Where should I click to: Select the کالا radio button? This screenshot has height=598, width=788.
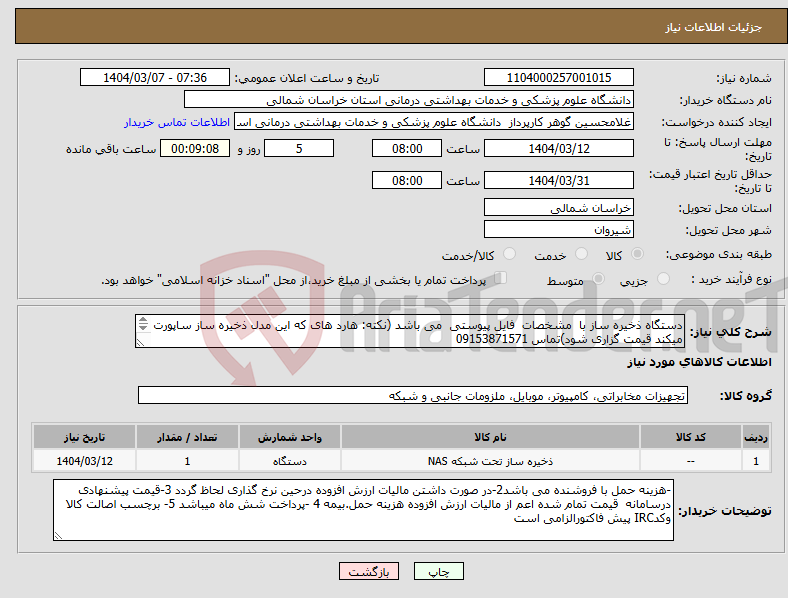tap(637, 254)
